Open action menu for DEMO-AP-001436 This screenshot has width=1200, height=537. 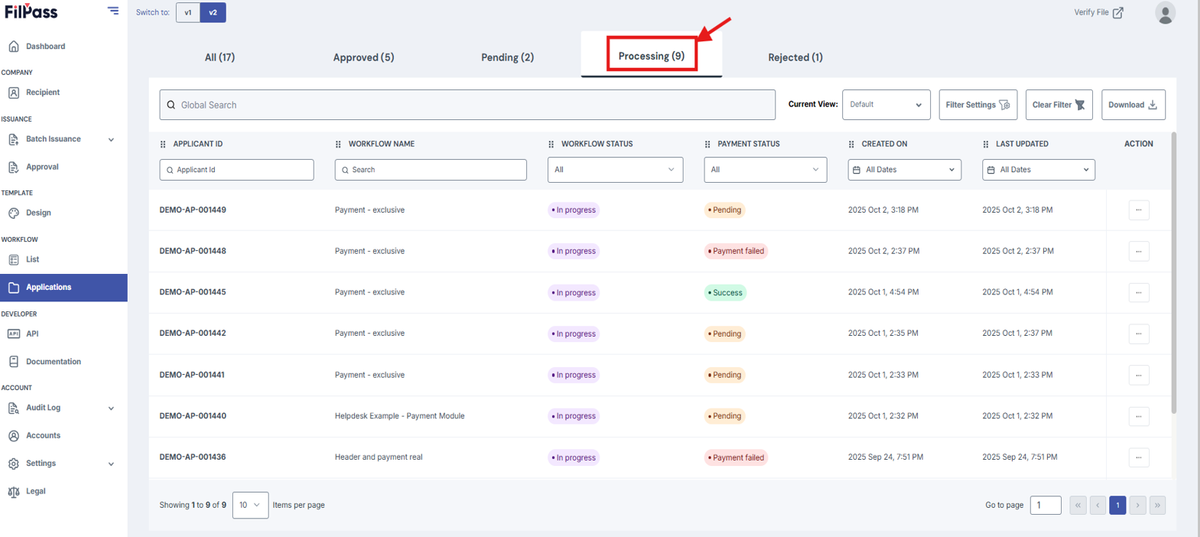click(x=1138, y=457)
